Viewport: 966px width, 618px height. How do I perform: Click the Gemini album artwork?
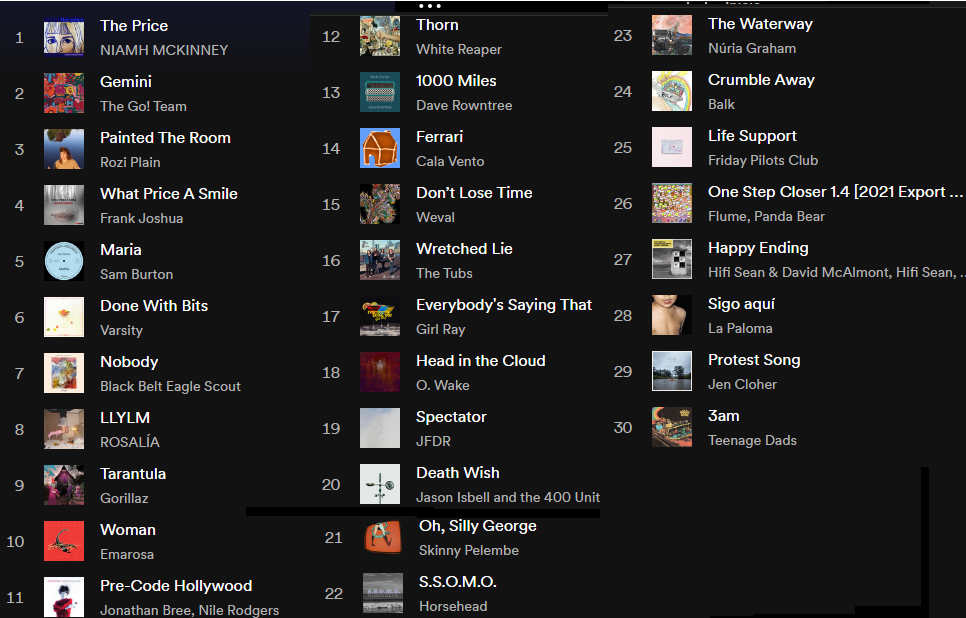coord(64,93)
